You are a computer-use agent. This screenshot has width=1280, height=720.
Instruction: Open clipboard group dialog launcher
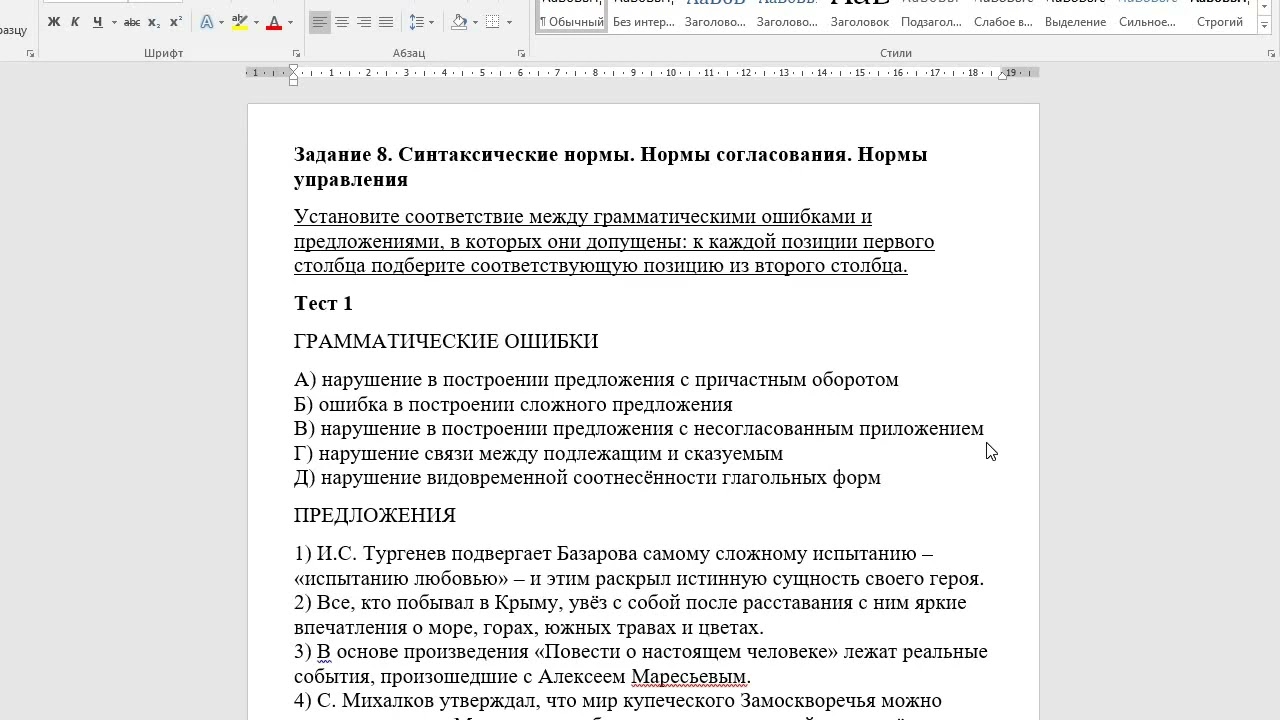(30, 53)
